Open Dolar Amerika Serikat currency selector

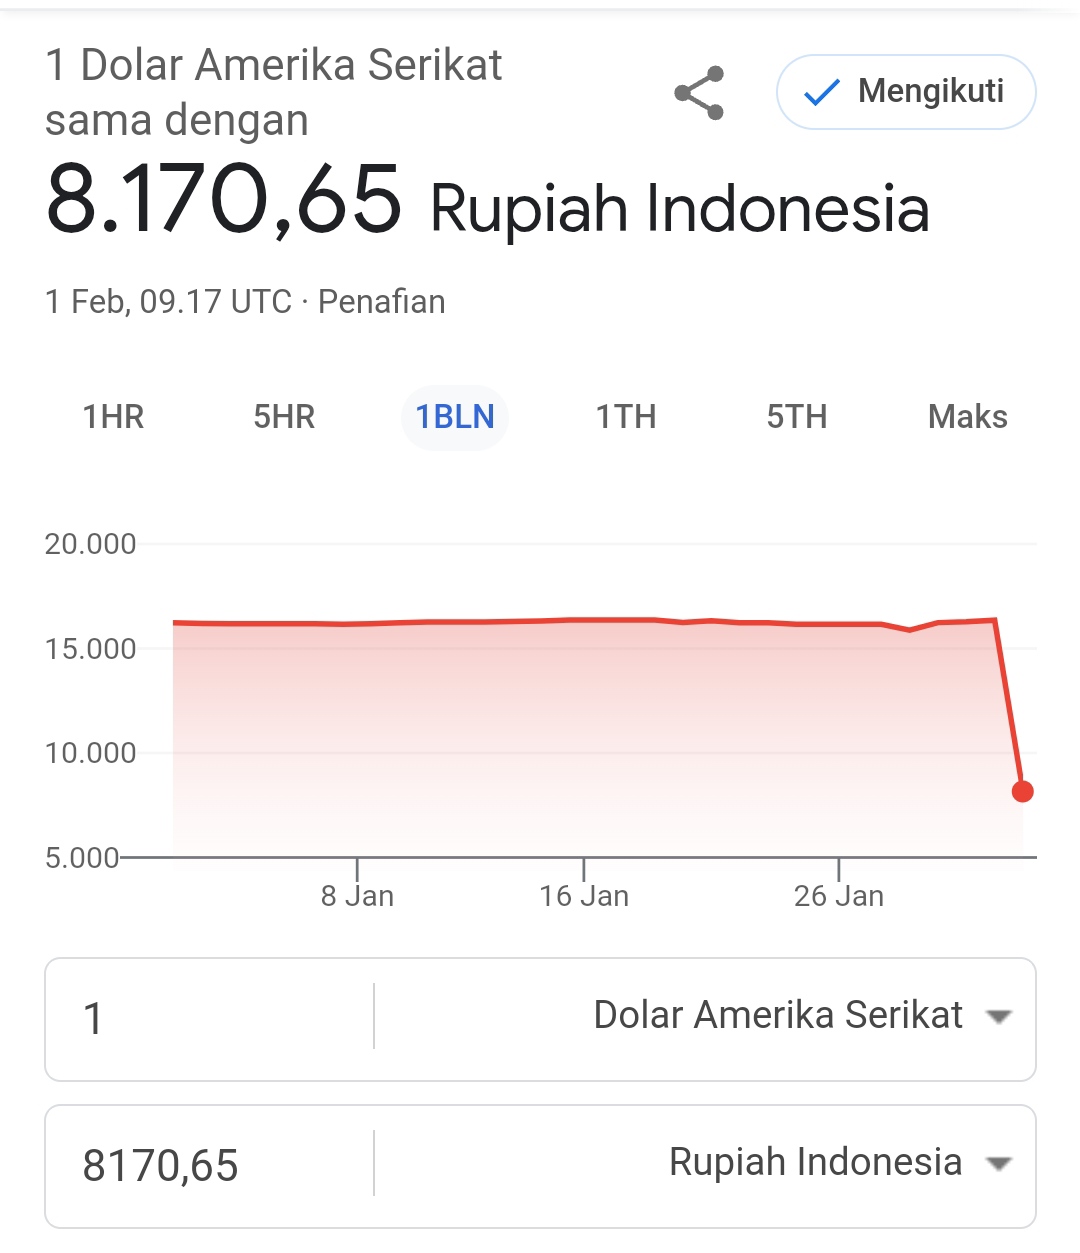[777, 1015]
